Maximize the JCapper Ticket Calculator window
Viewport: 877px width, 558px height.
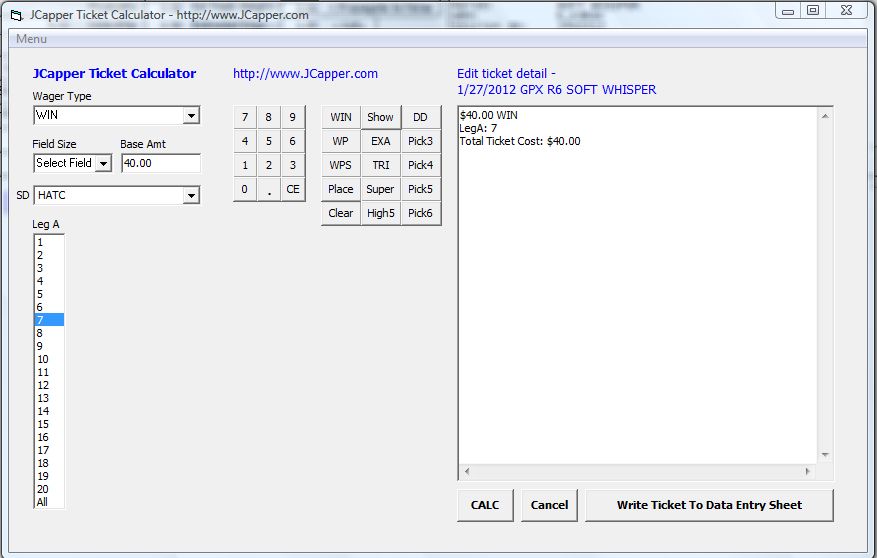(813, 11)
